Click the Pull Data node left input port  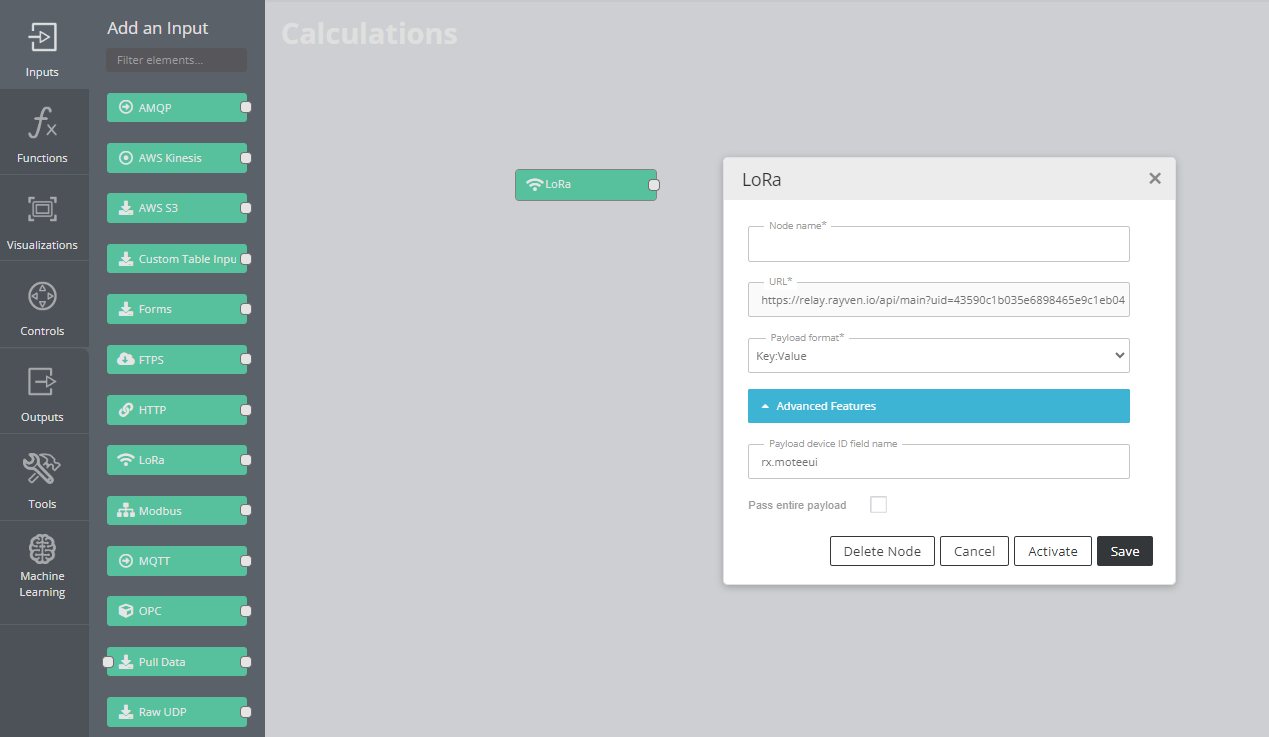108,662
